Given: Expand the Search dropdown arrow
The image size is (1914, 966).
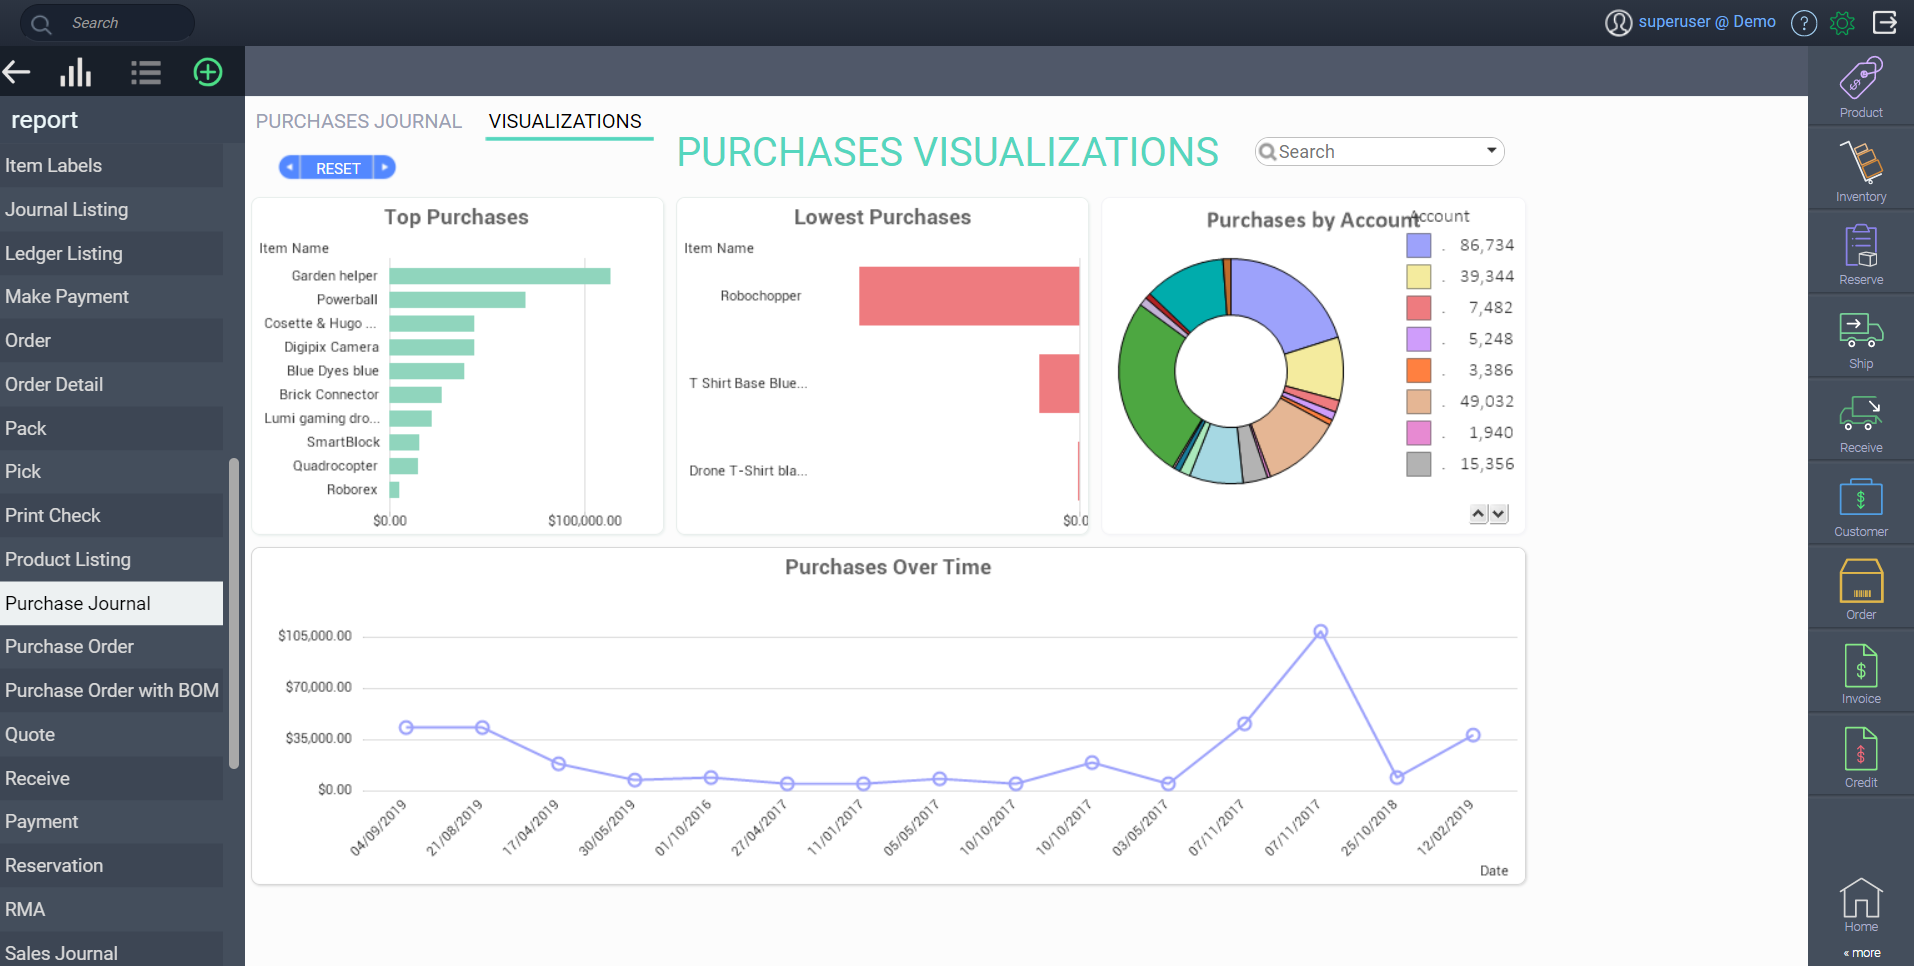Looking at the screenshot, I should [1491, 151].
